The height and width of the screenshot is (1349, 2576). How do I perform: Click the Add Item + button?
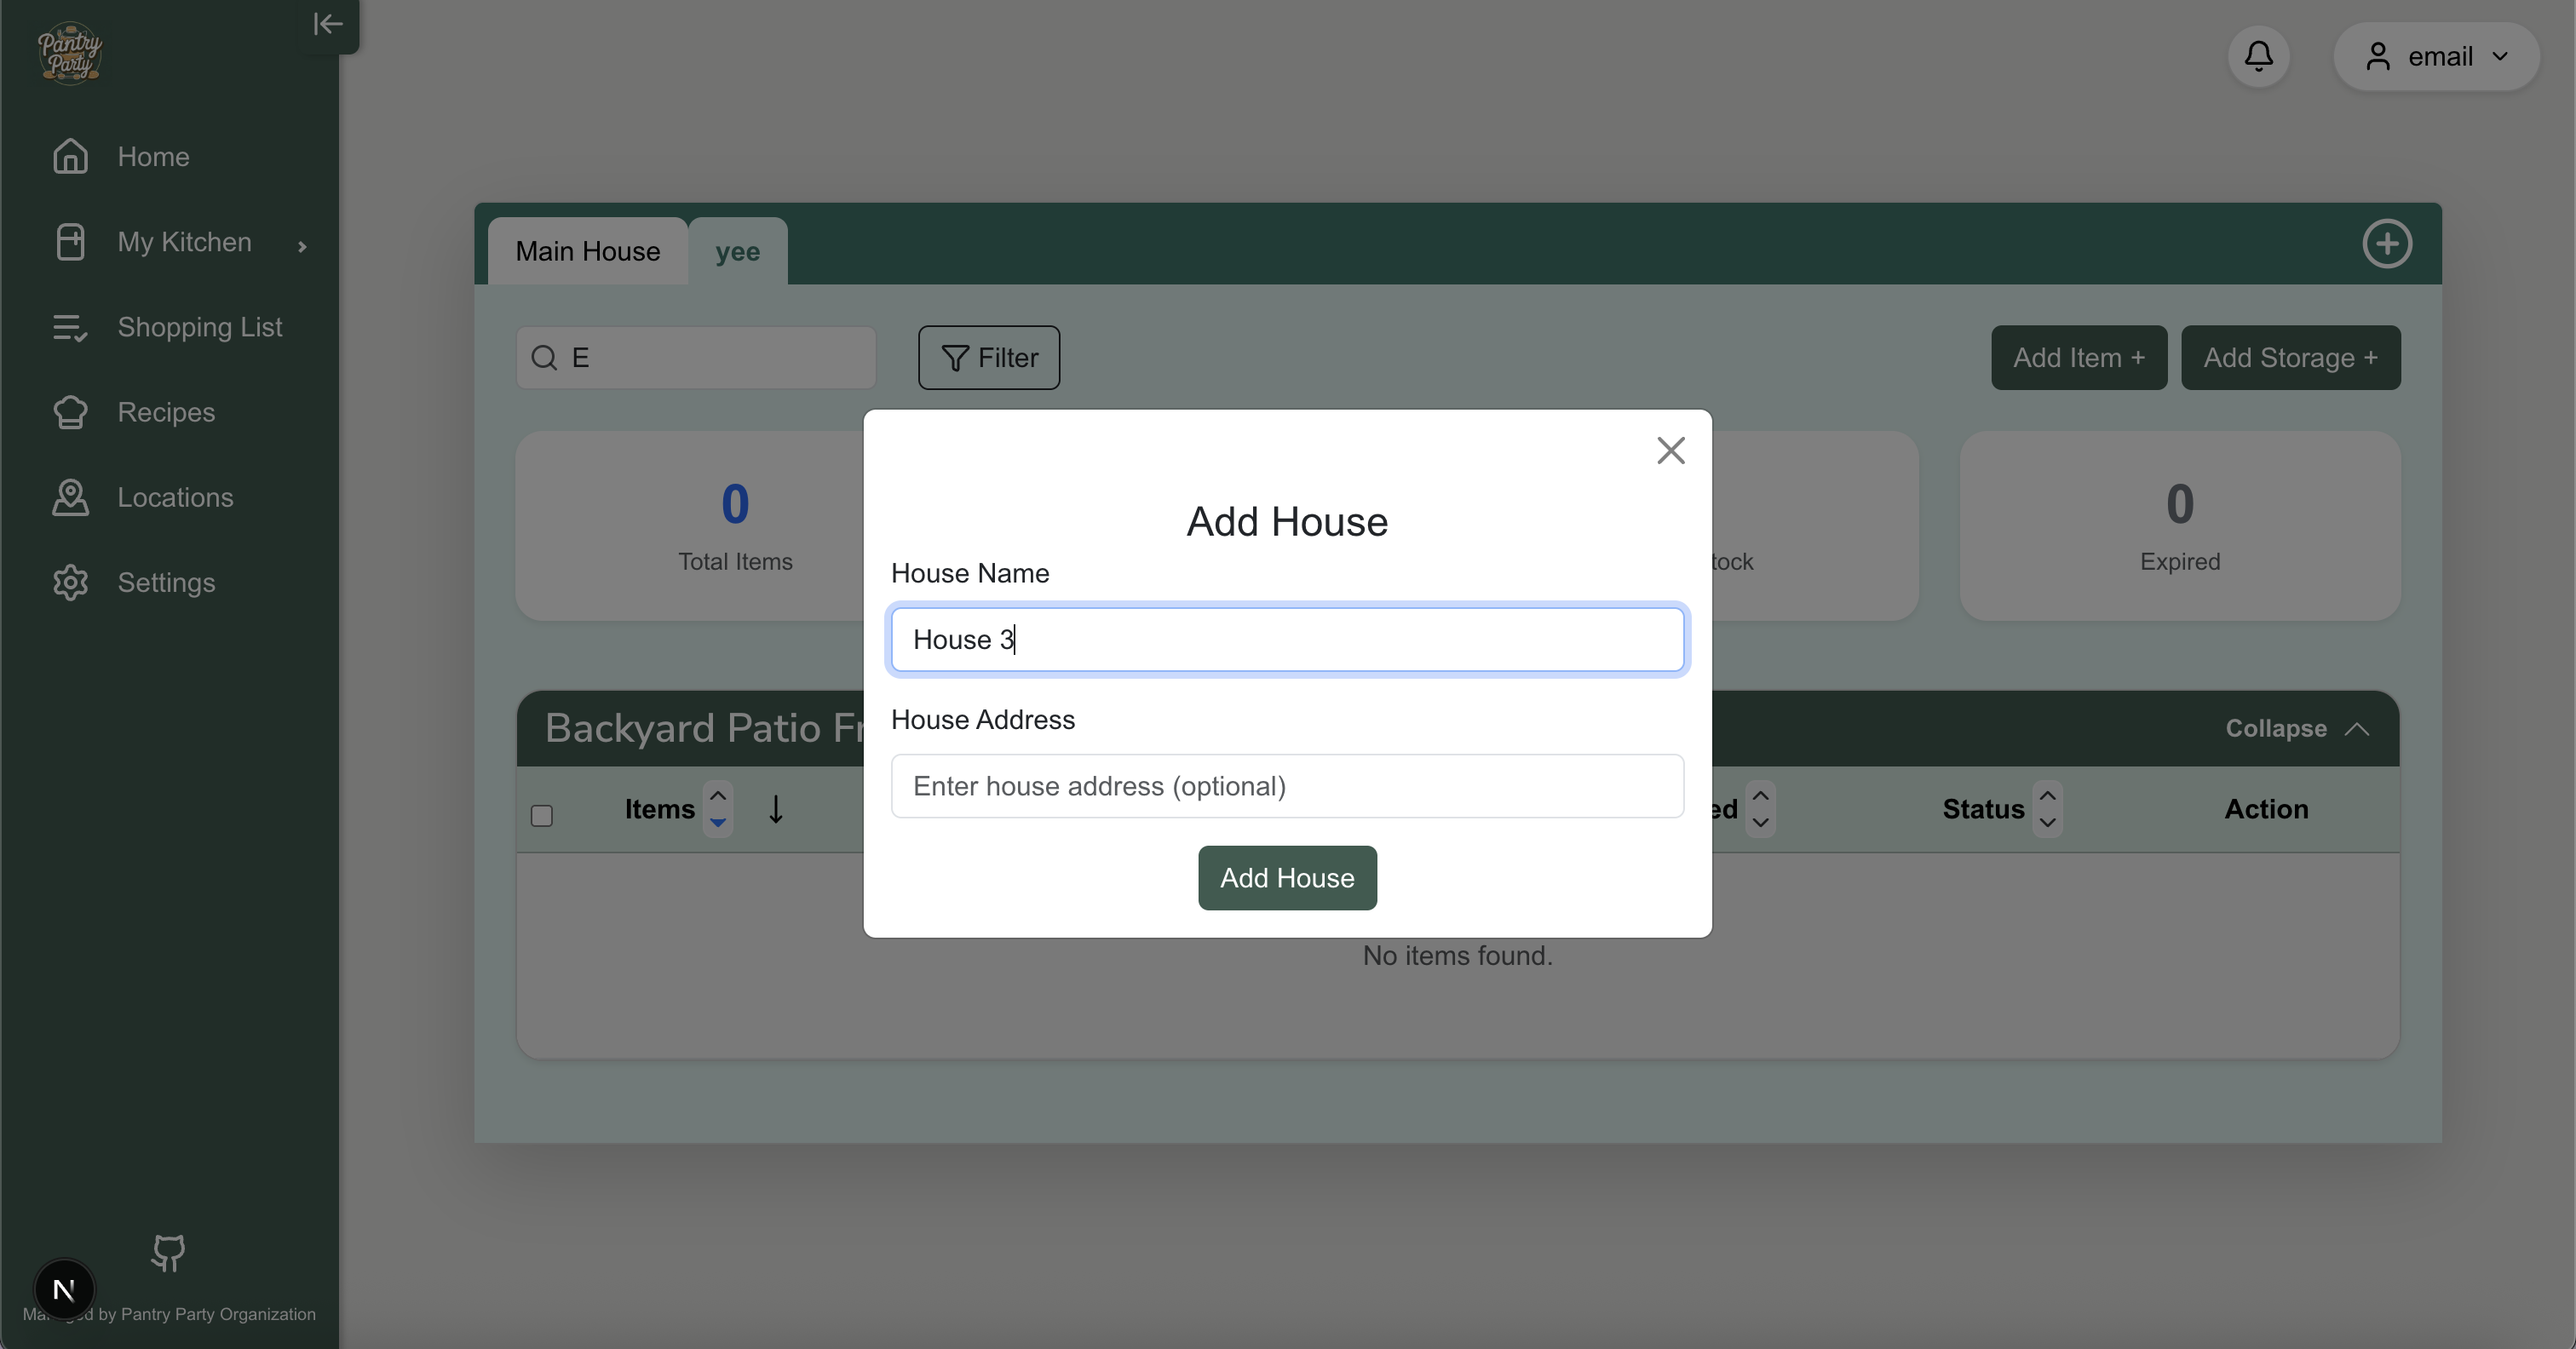click(2078, 357)
